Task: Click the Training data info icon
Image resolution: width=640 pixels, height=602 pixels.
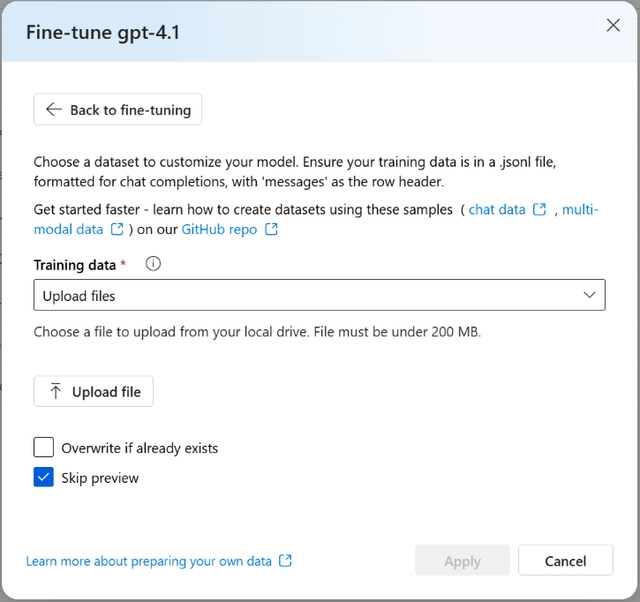Action: pyautogui.click(x=153, y=265)
